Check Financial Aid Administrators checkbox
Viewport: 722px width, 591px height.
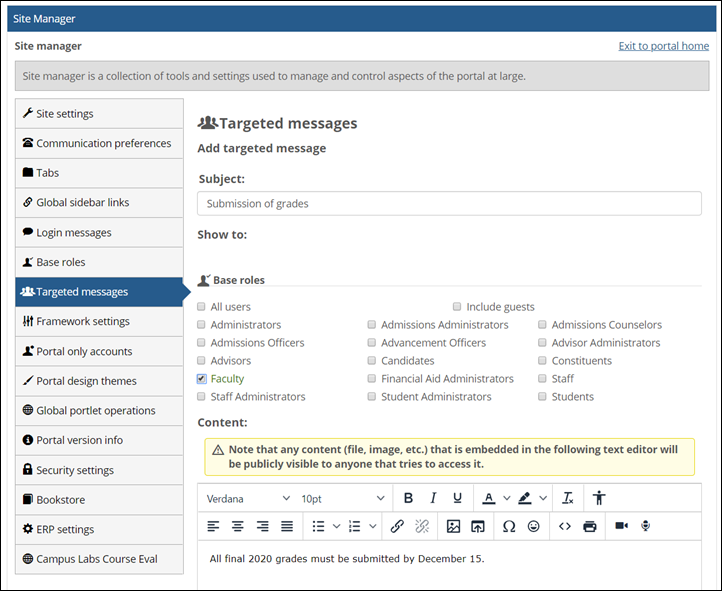[372, 378]
